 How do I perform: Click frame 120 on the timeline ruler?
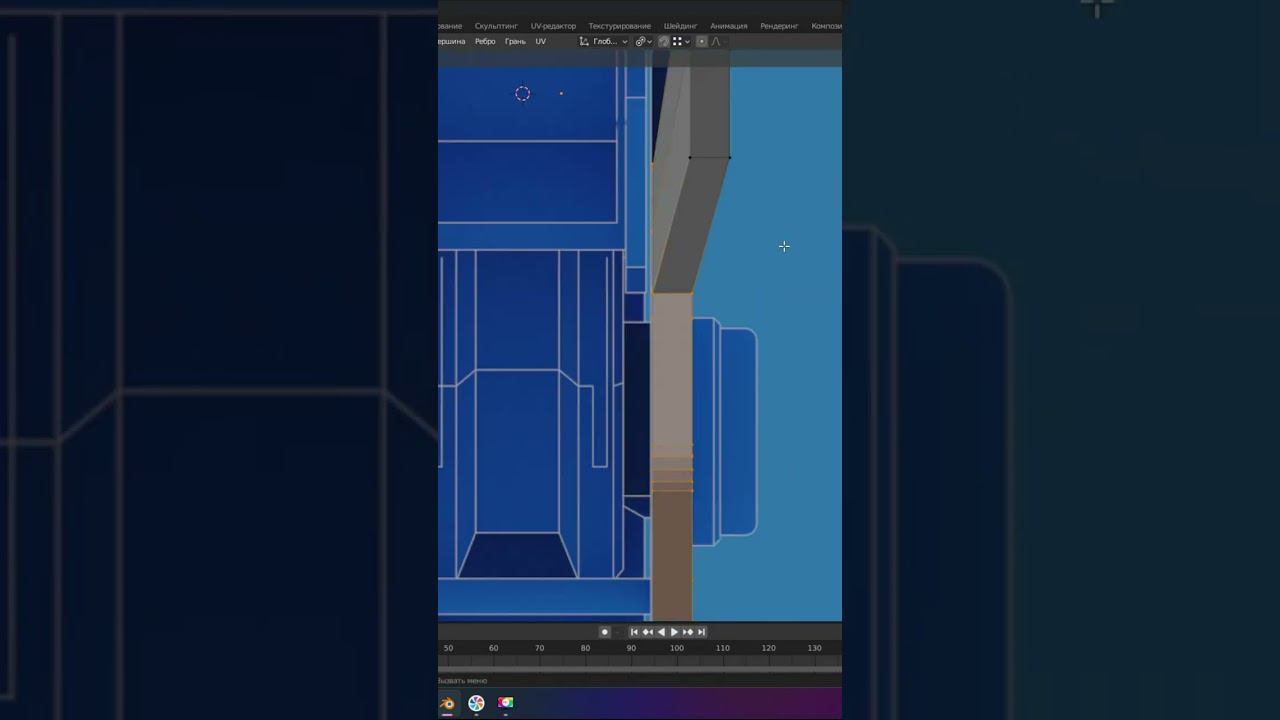768,648
